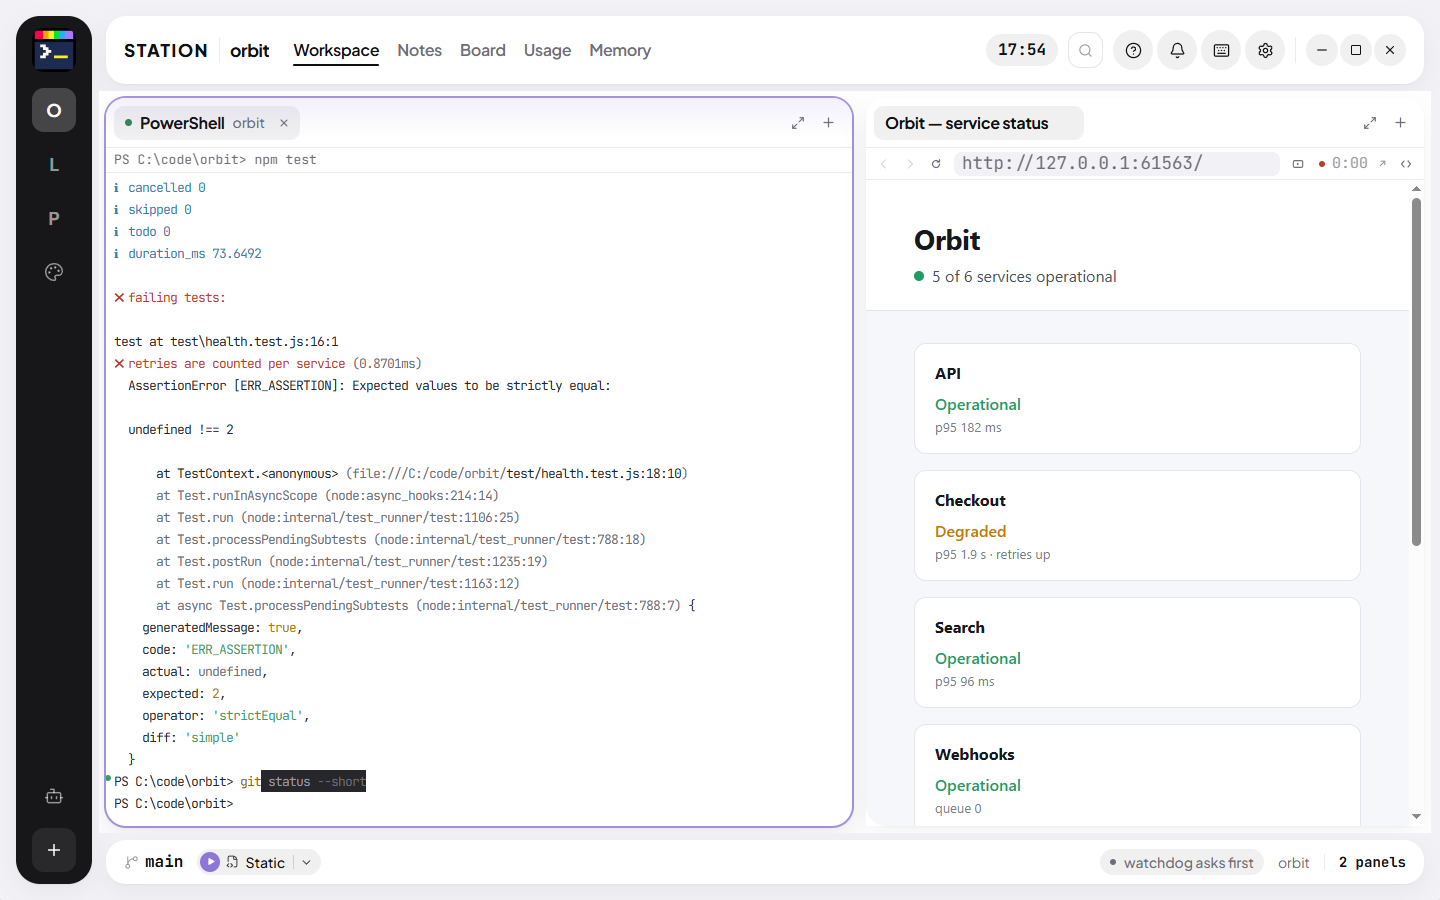Click the URL field showing 127.0.0.1:61563
The image size is (1440, 900).
[x=1117, y=164]
